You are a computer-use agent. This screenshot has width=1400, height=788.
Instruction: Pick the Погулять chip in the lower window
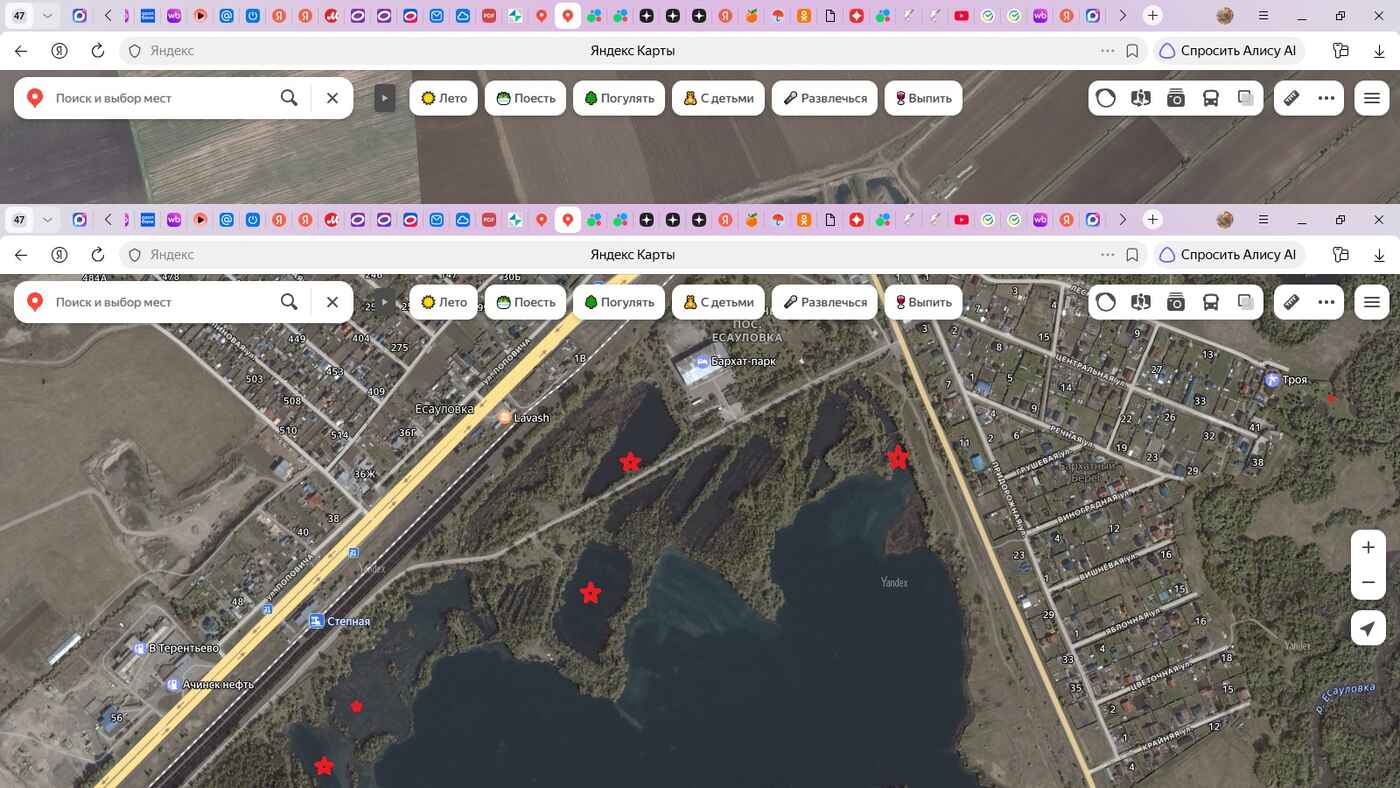click(x=619, y=302)
